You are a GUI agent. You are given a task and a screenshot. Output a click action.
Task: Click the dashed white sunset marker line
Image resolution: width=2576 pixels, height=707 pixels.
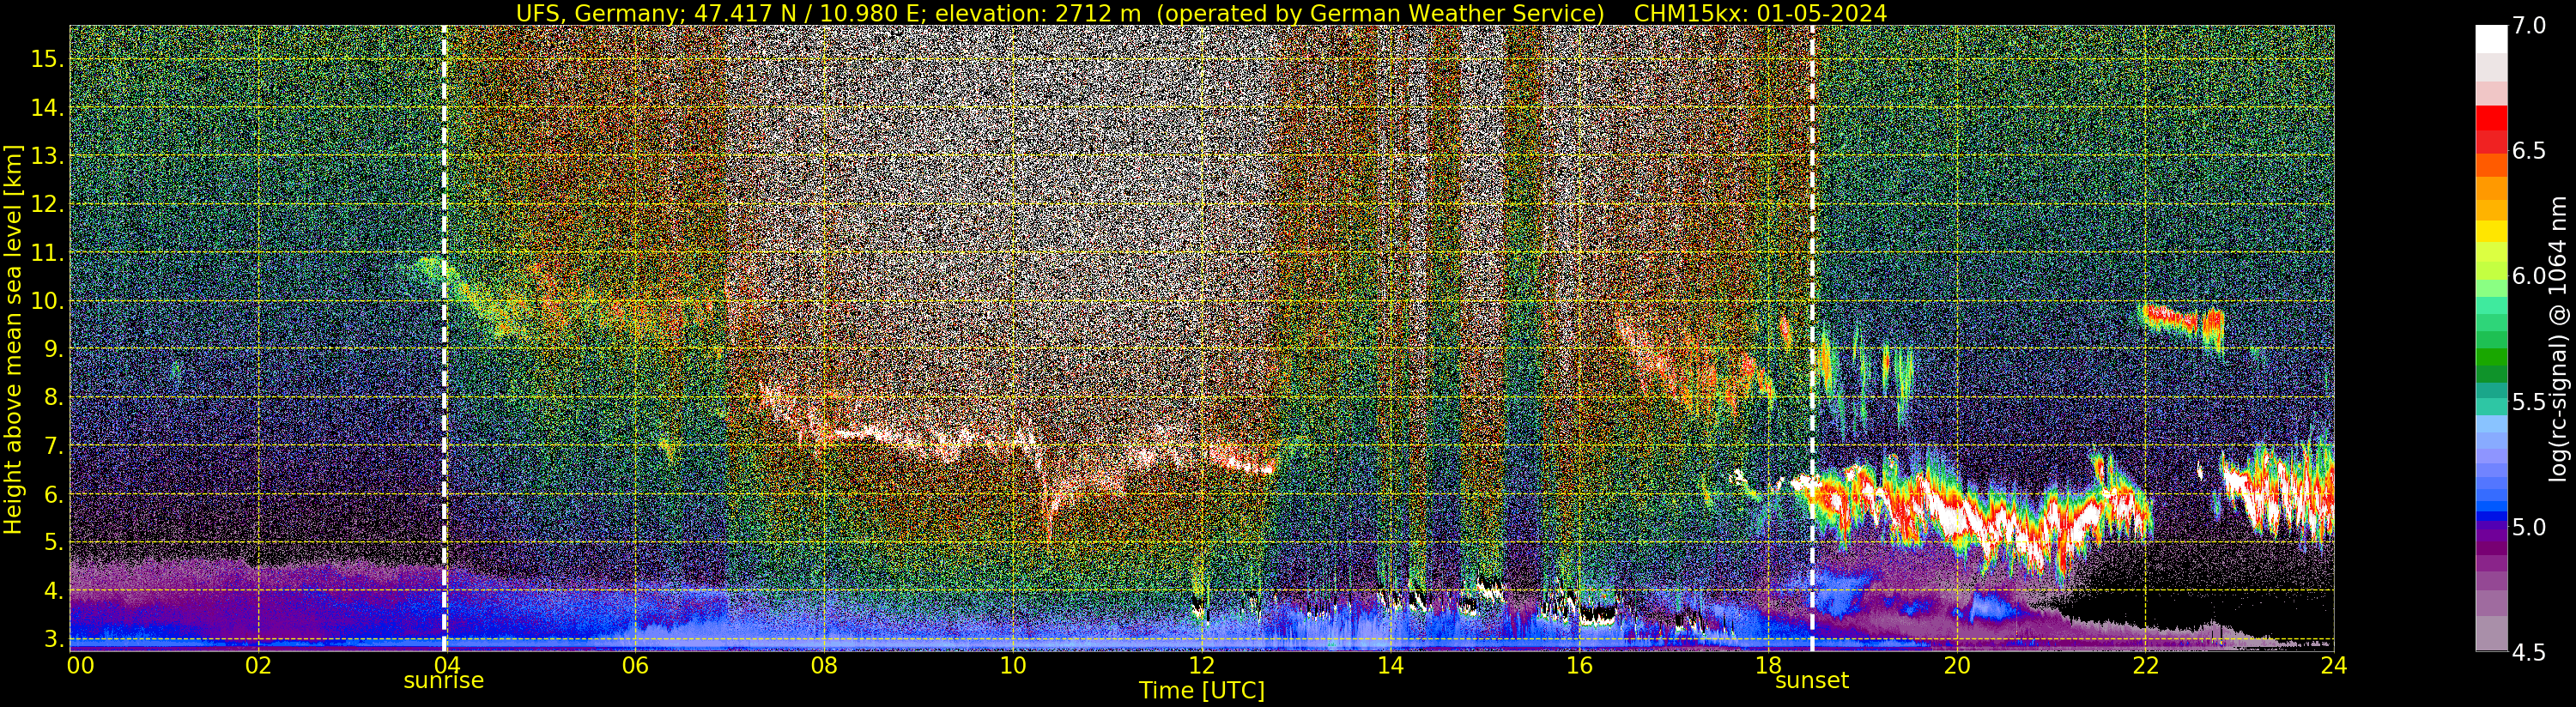[x=1811, y=338]
